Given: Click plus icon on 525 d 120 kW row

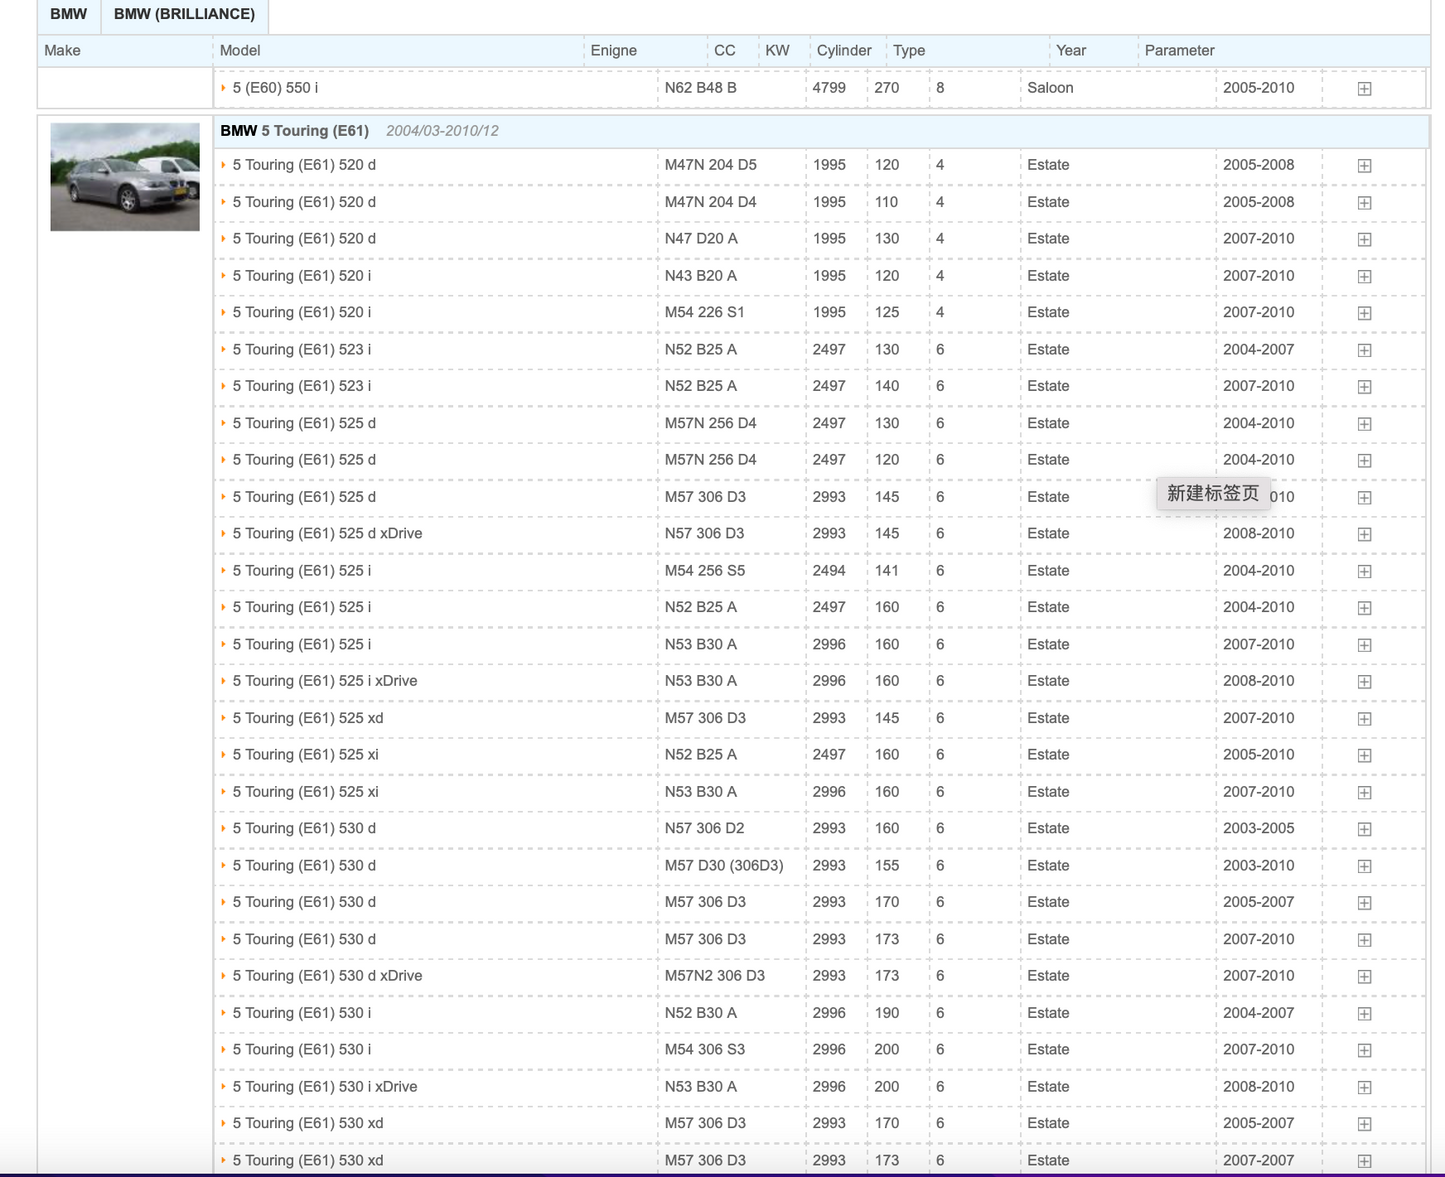Looking at the screenshot, I should pyautogui.click(x=1364, y=461).
